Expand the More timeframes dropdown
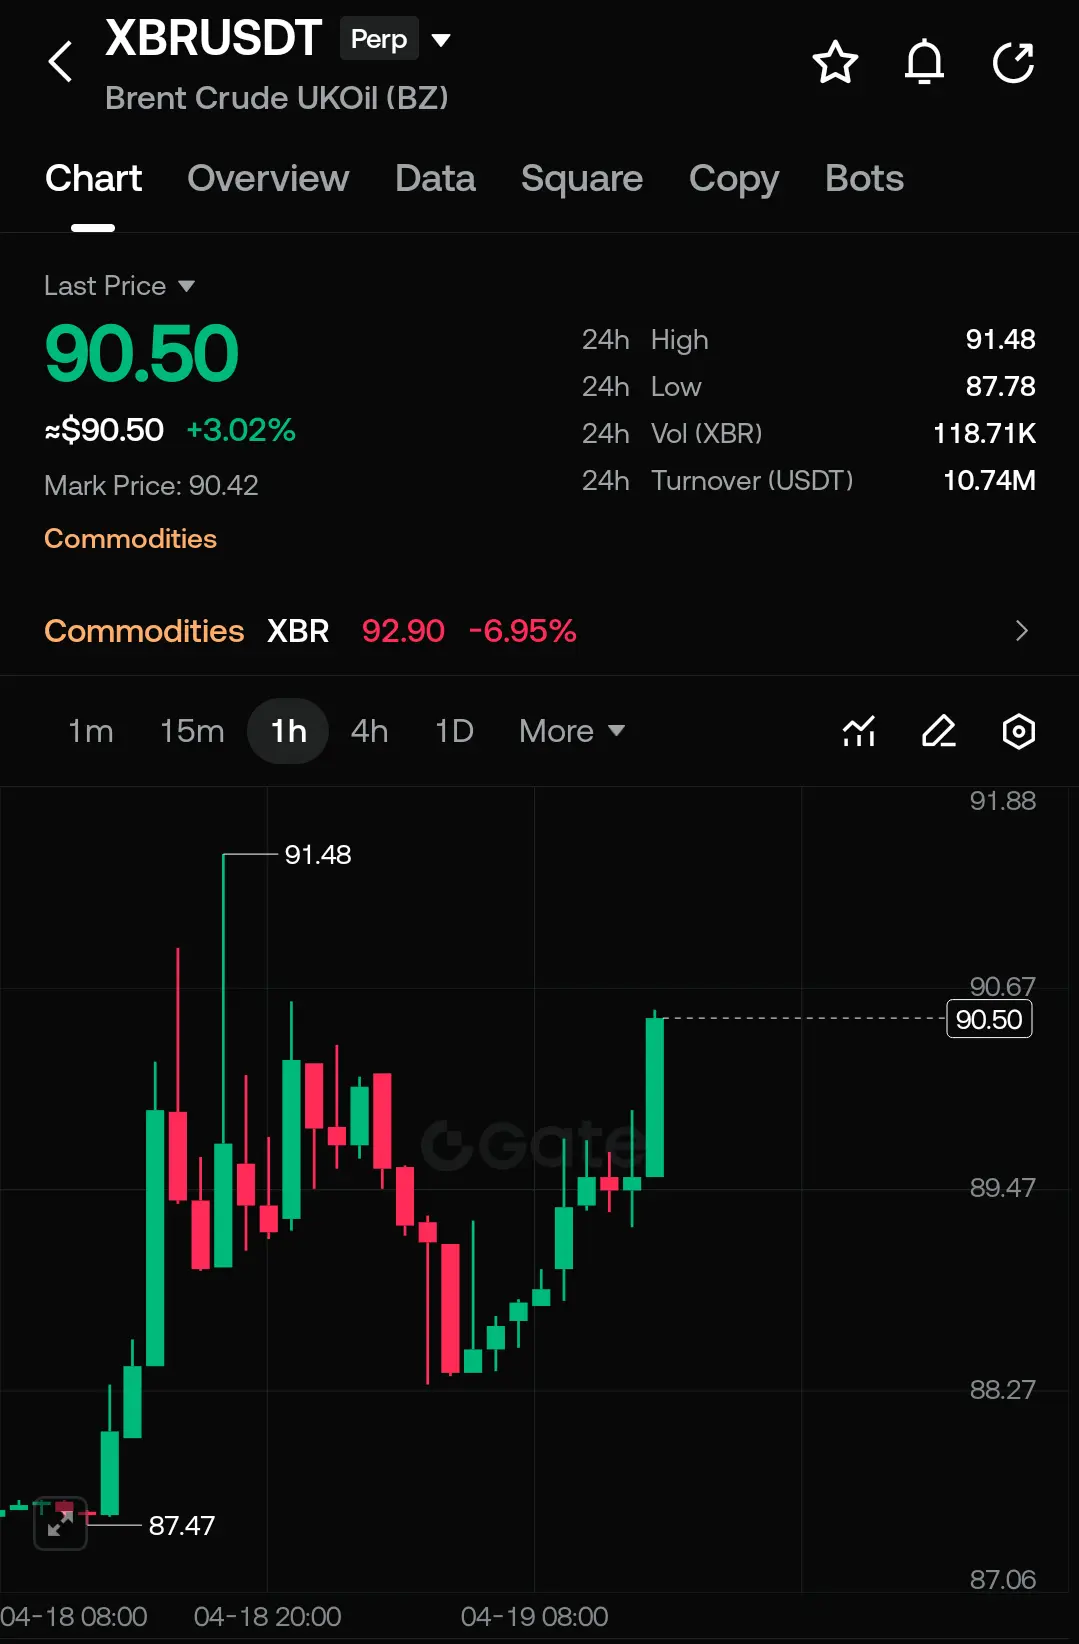The width and height of the screenshot is (1079, 1644). [x=572, y=731]
